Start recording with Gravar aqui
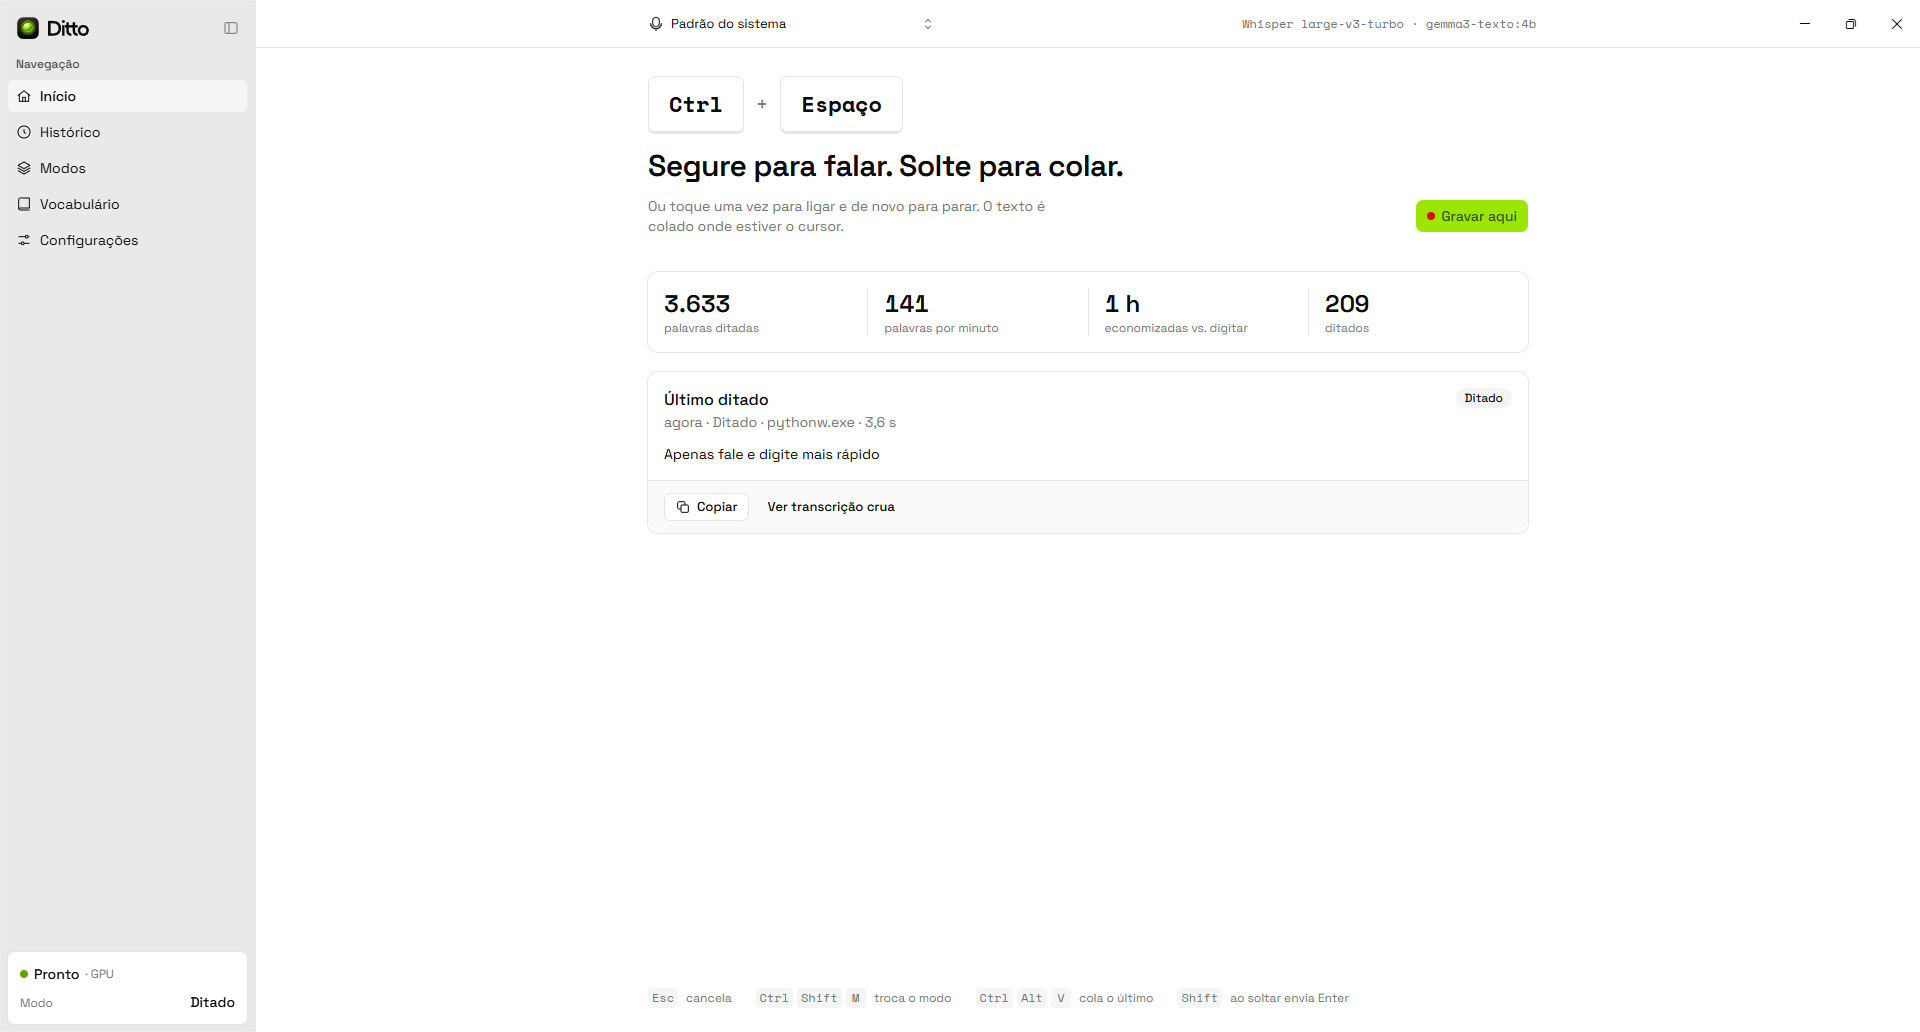 pos(1471,216)
